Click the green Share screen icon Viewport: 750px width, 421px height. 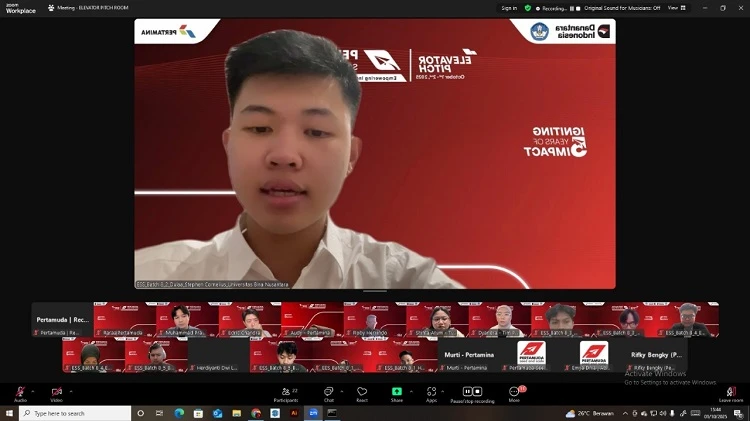point(397,391)
